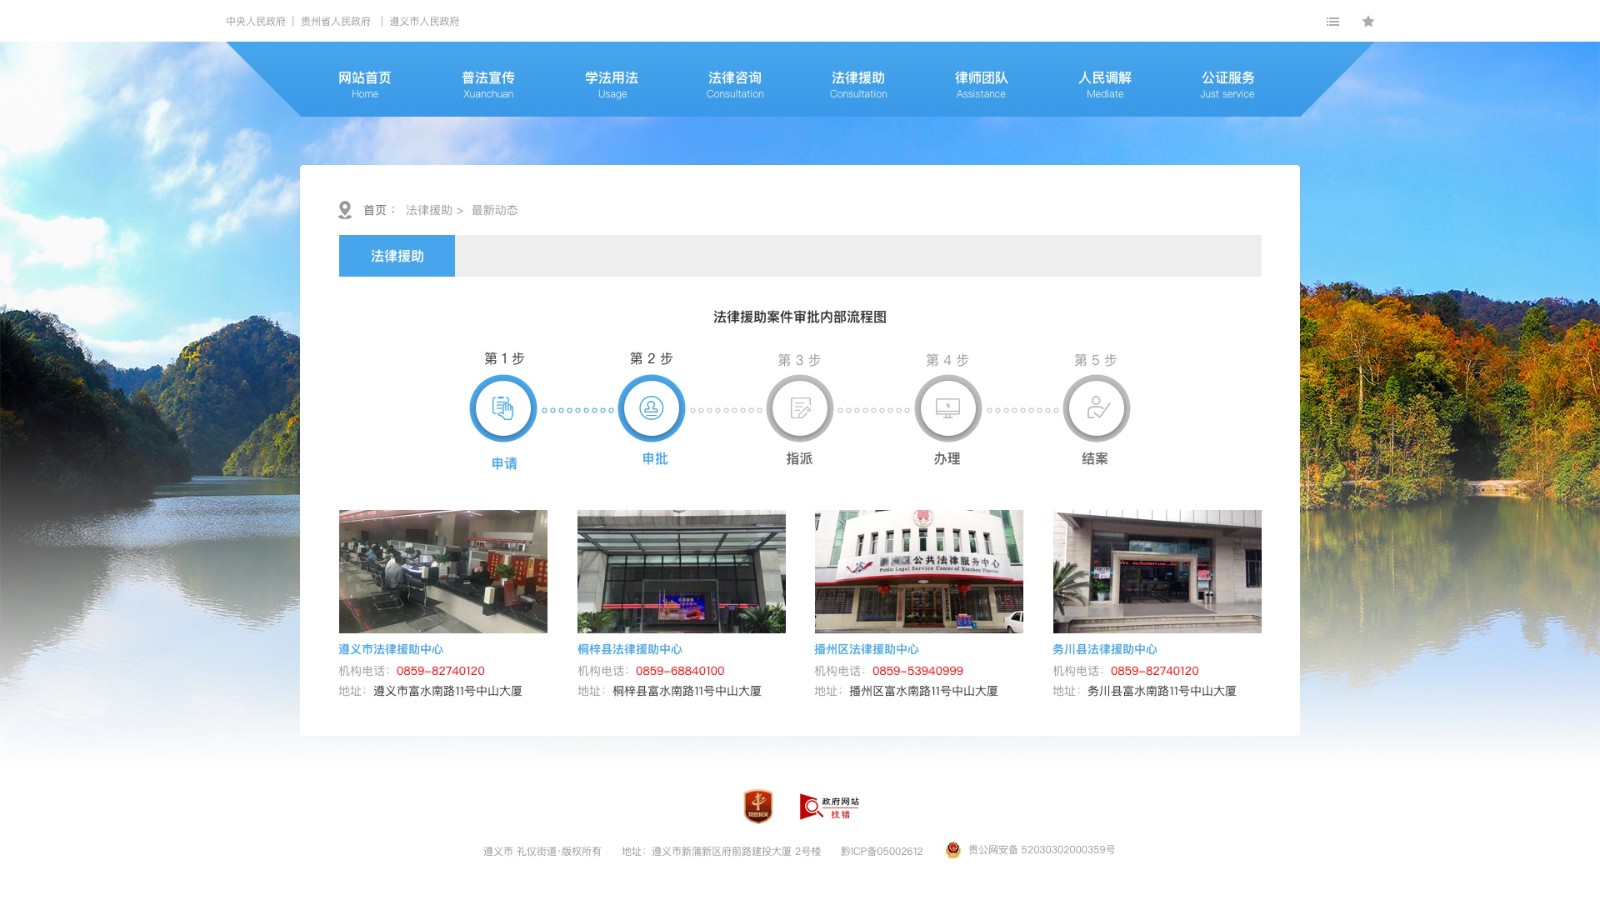This screenshot has height=900, width=1600.
Task: Click the step 3 指派 circle icon
Action: [x=799, y=408]
